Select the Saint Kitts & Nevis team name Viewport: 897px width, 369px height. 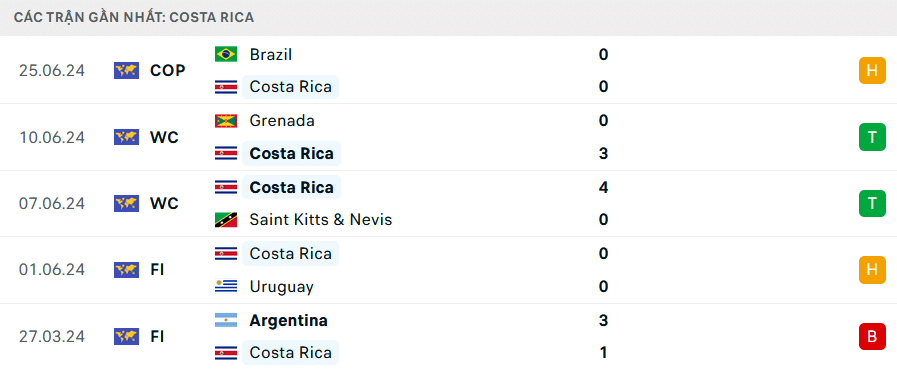point(321,220)
